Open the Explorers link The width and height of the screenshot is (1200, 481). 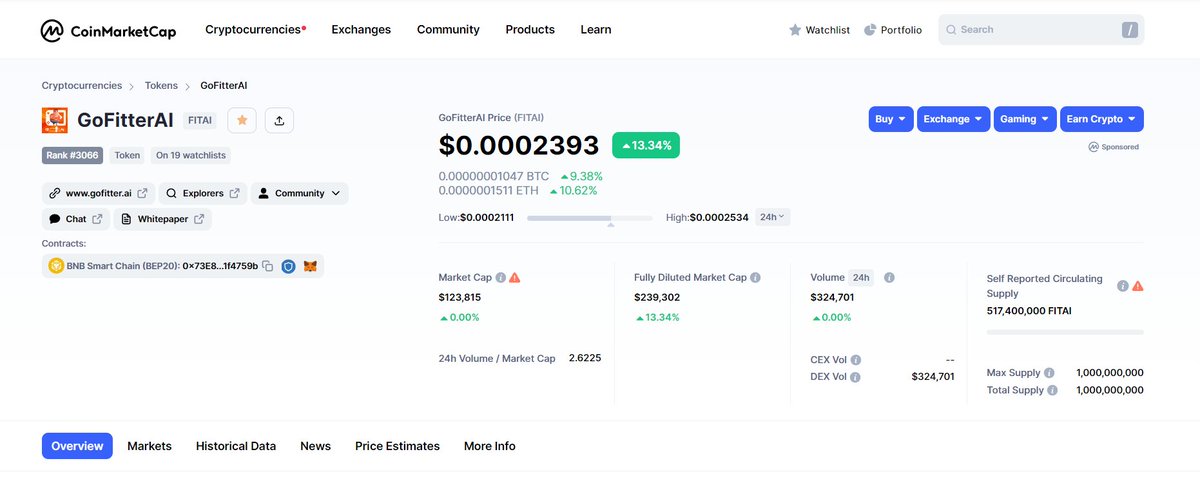(x=202, y=193)
